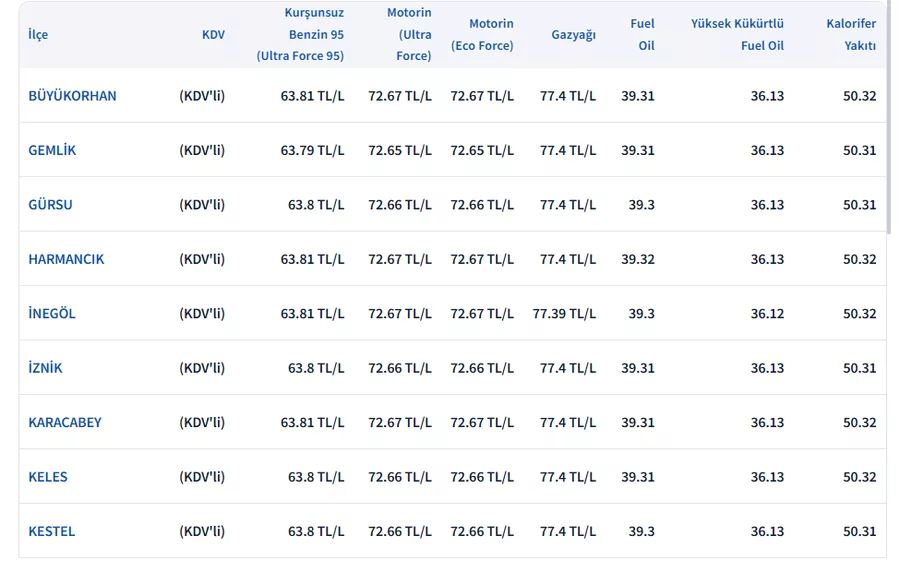Select the KELES district link

pos(48,477)
